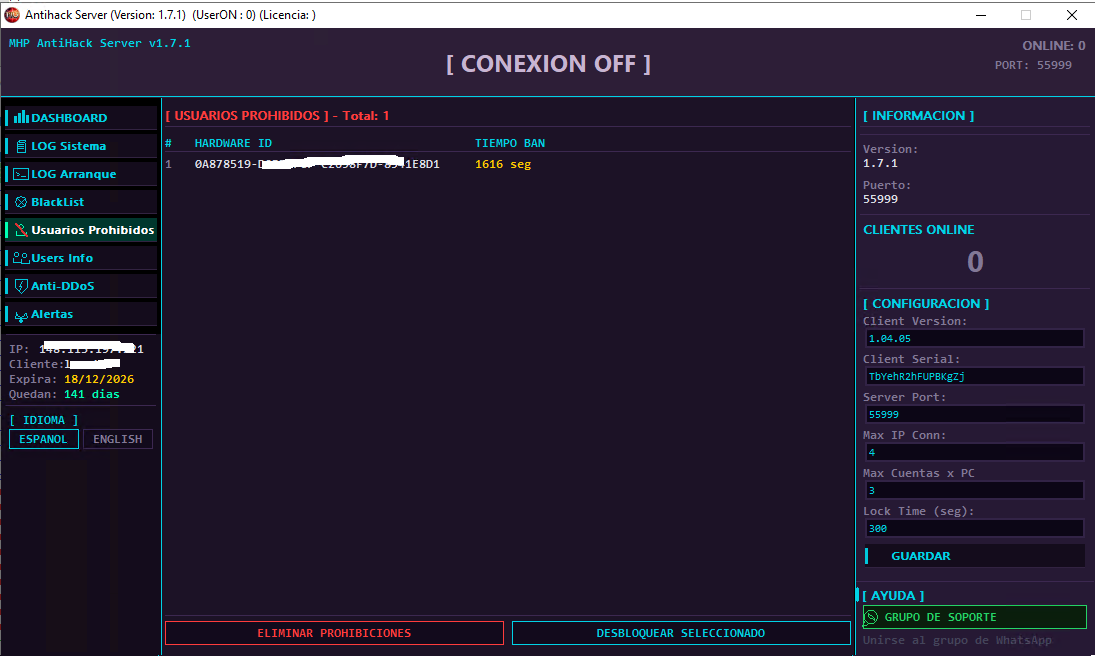
Task: Click the Antihack Server title bar app icon
Action: (x=12, y=15)
